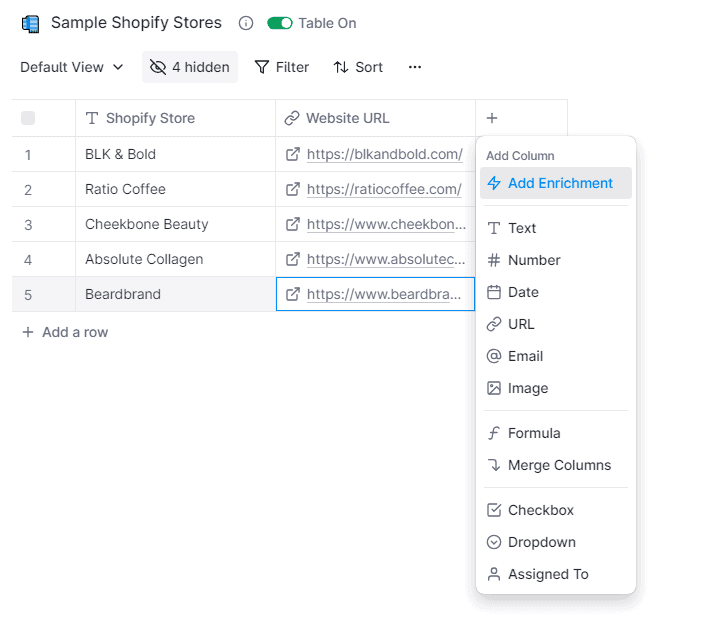
Task: Select the Beardbrand cell
Action: [x=176, y=294]
